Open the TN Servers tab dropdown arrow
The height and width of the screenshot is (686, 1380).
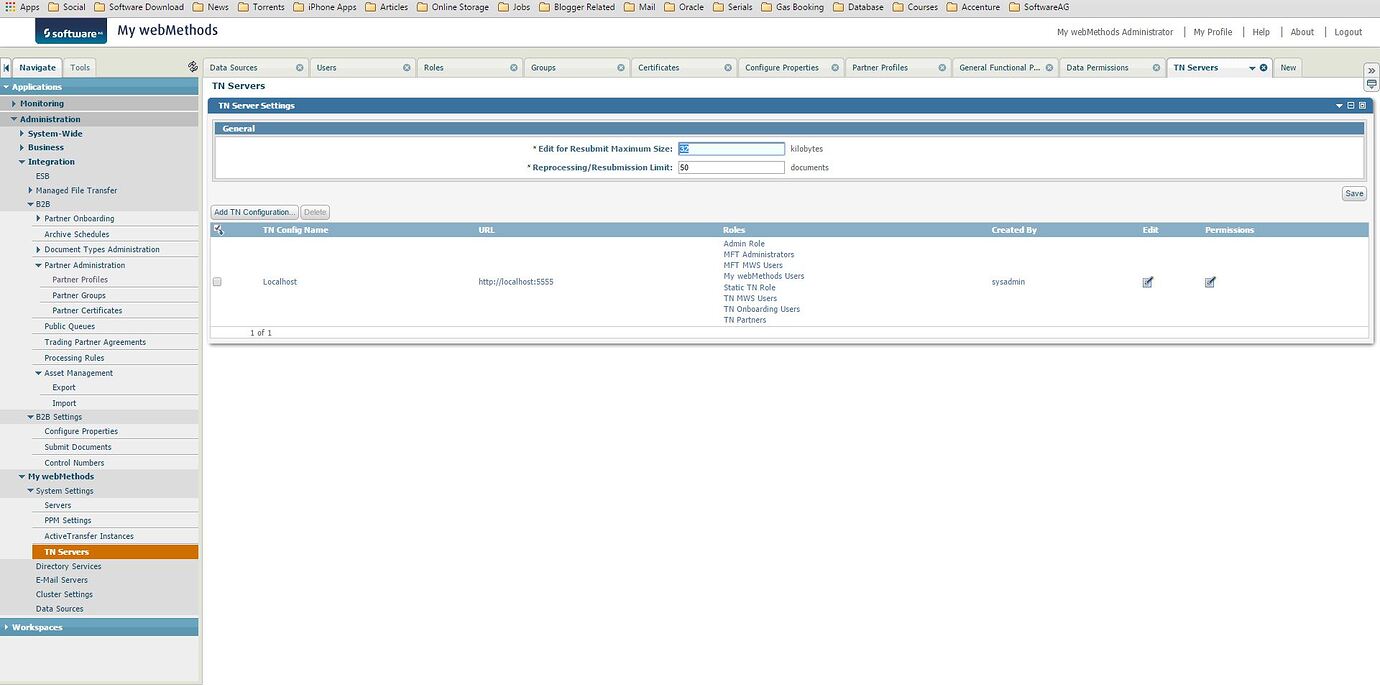pyautogui.click(x=1252, y=68)
